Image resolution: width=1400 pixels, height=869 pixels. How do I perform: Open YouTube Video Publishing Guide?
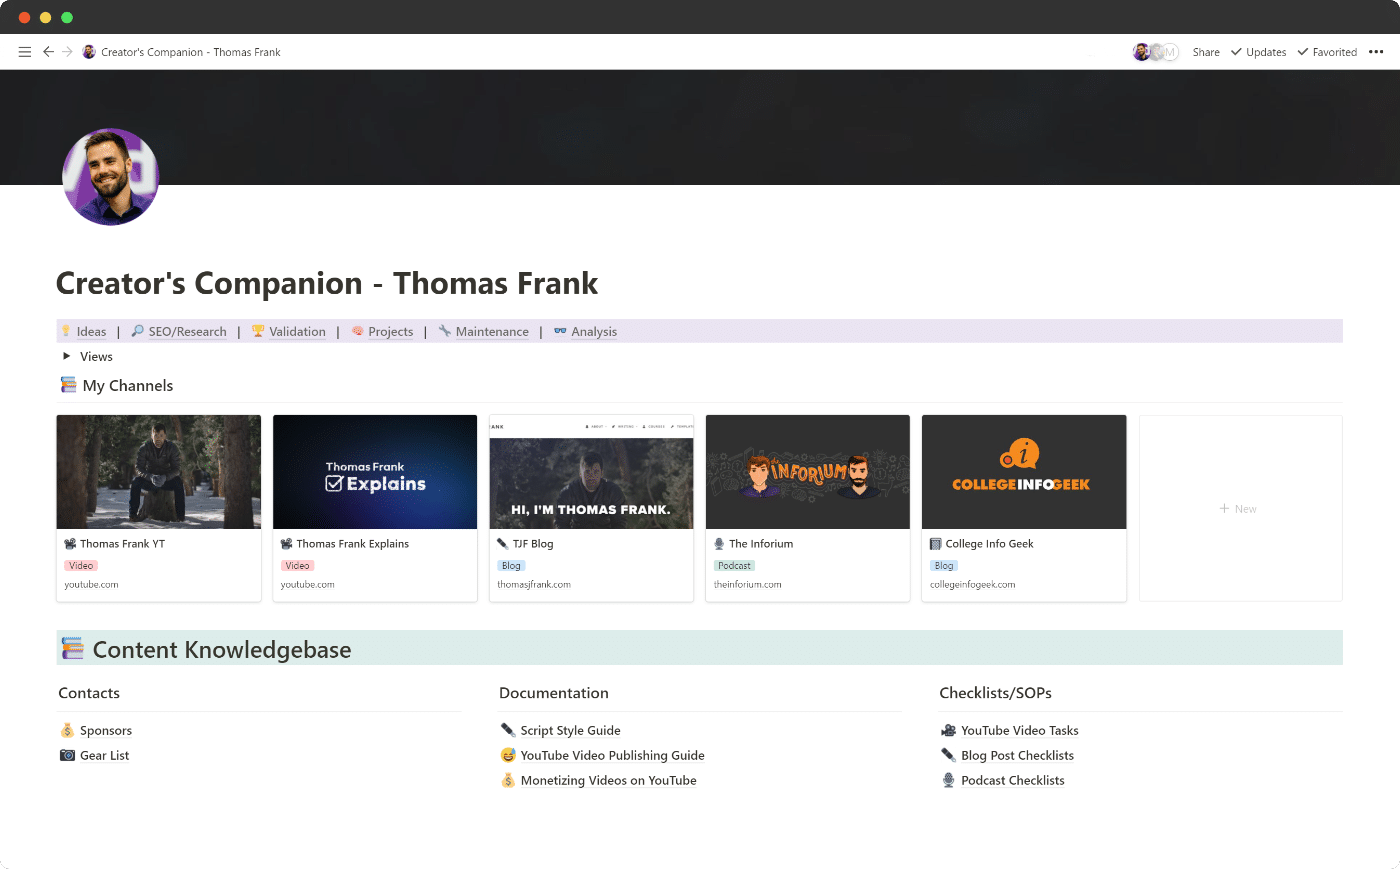tap(612, 756)
